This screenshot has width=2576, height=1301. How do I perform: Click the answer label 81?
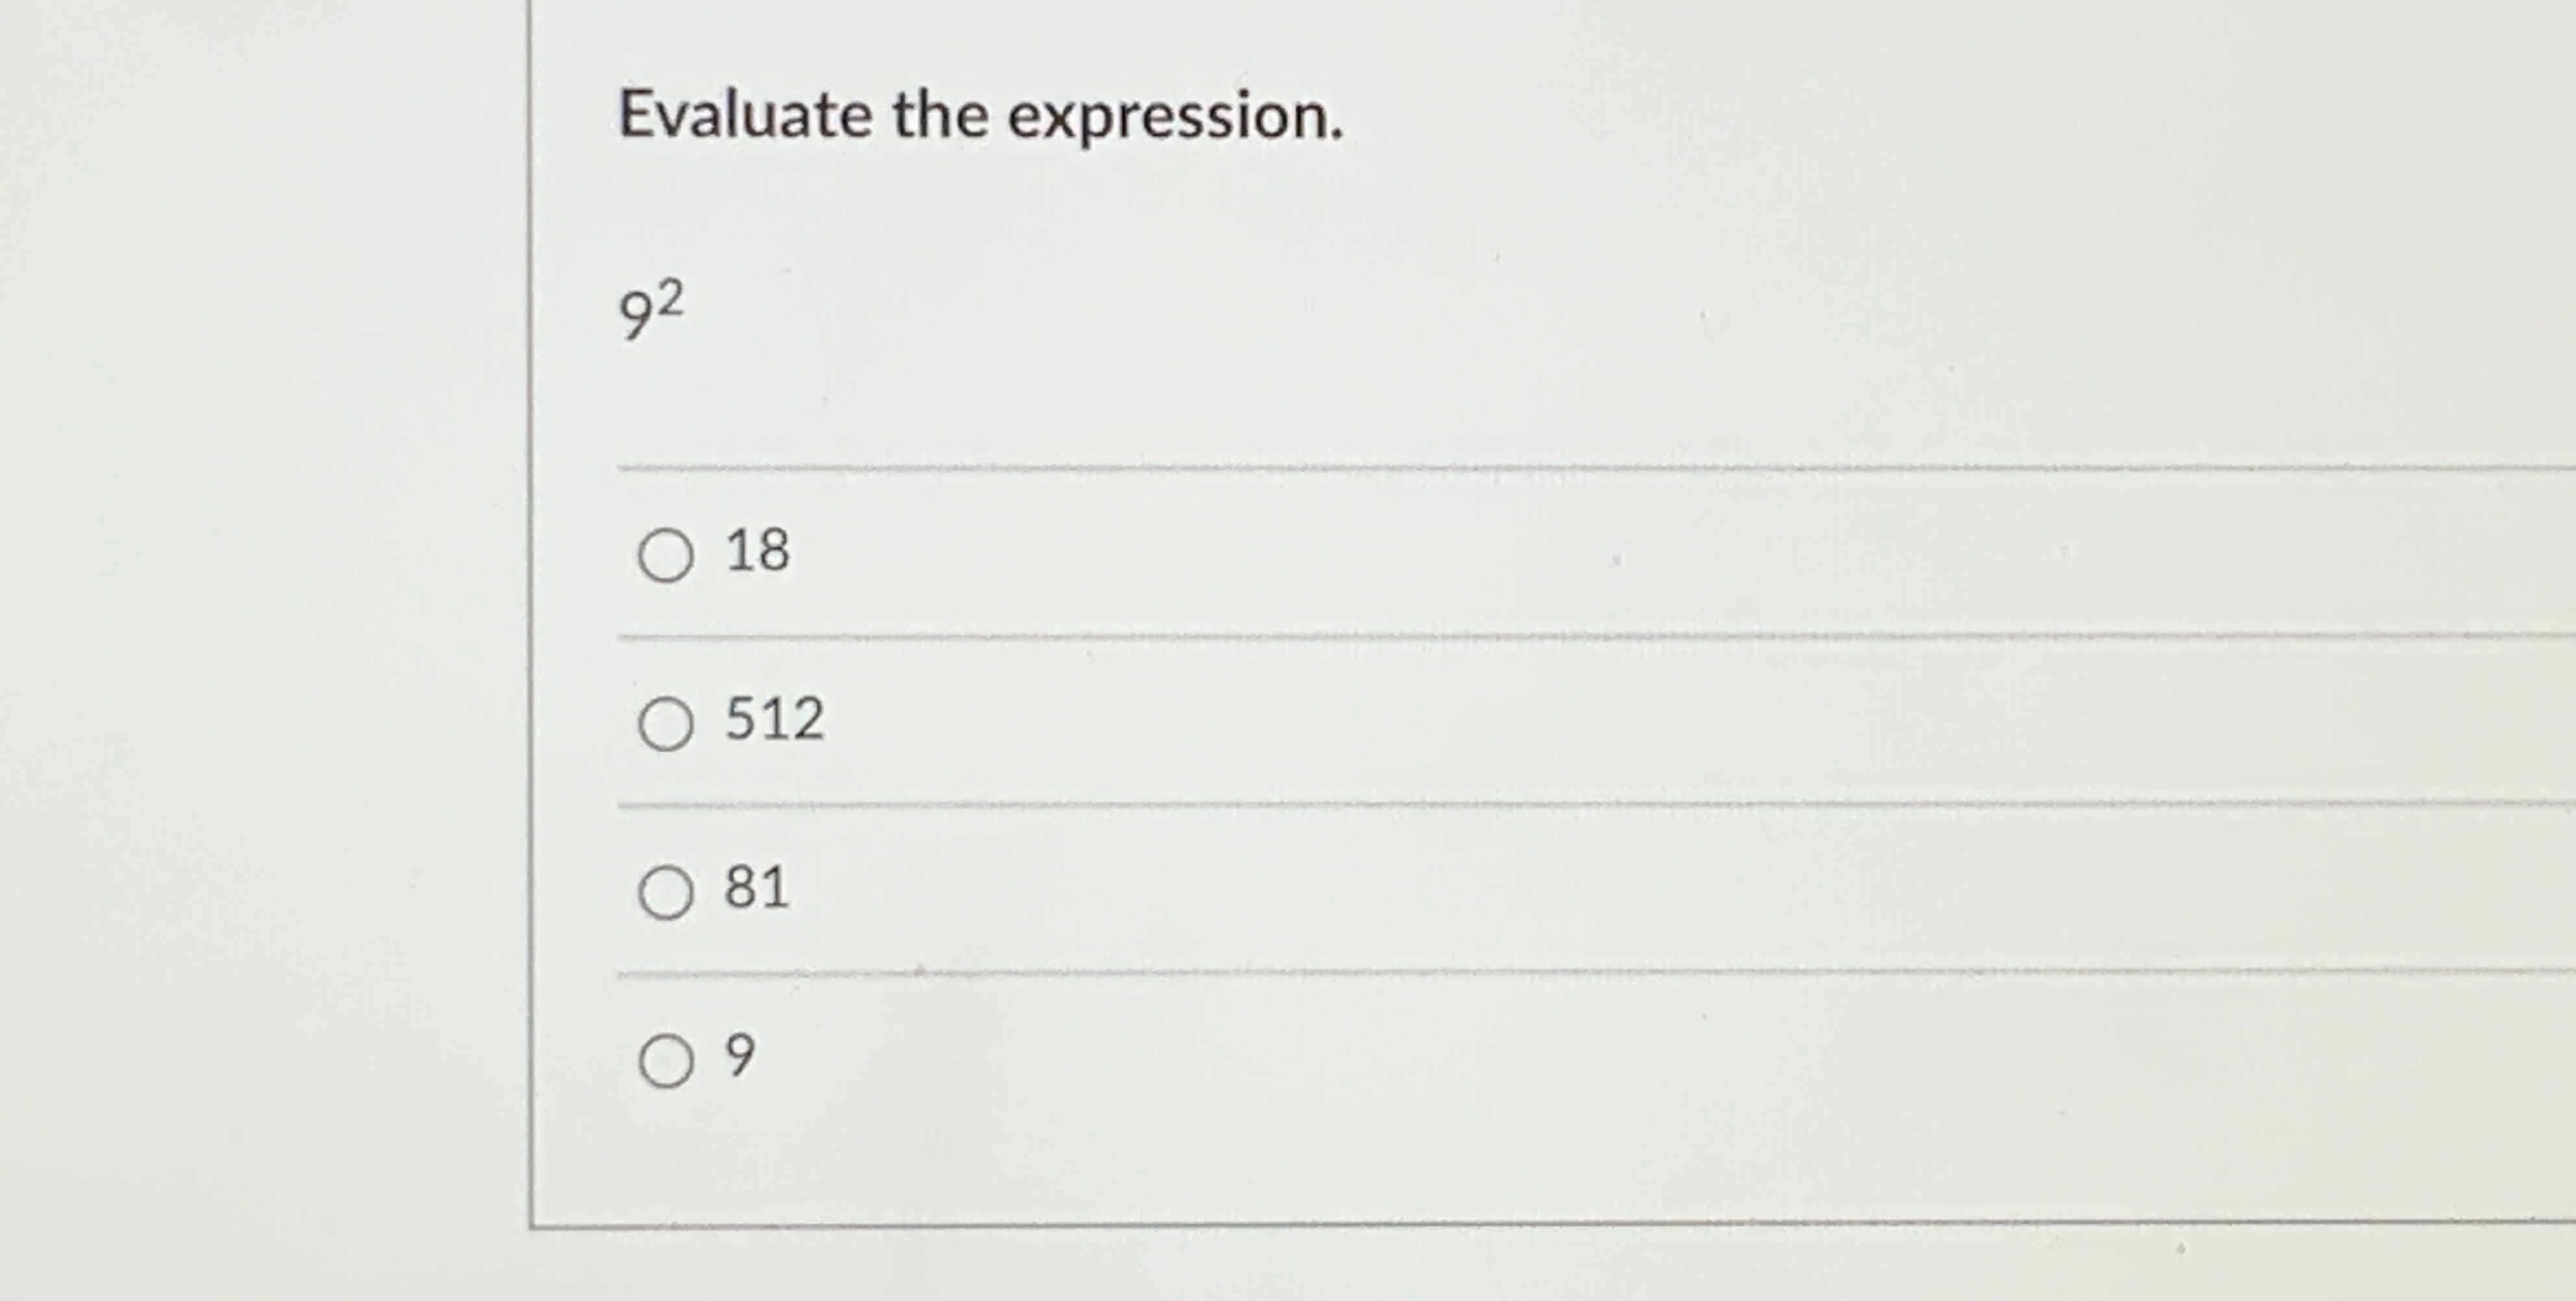coord(756,887)
